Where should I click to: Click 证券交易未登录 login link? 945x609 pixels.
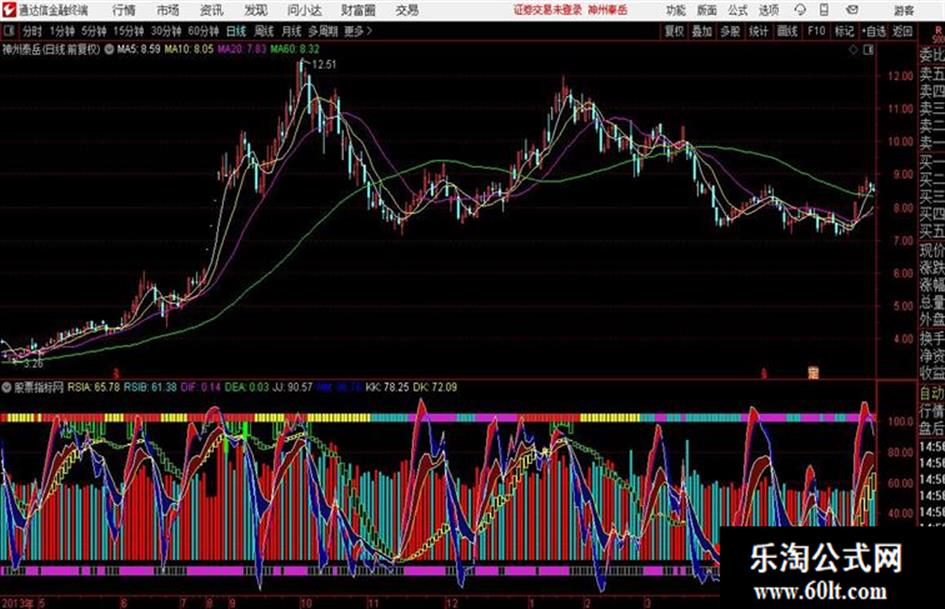click(x=547, y=10)
